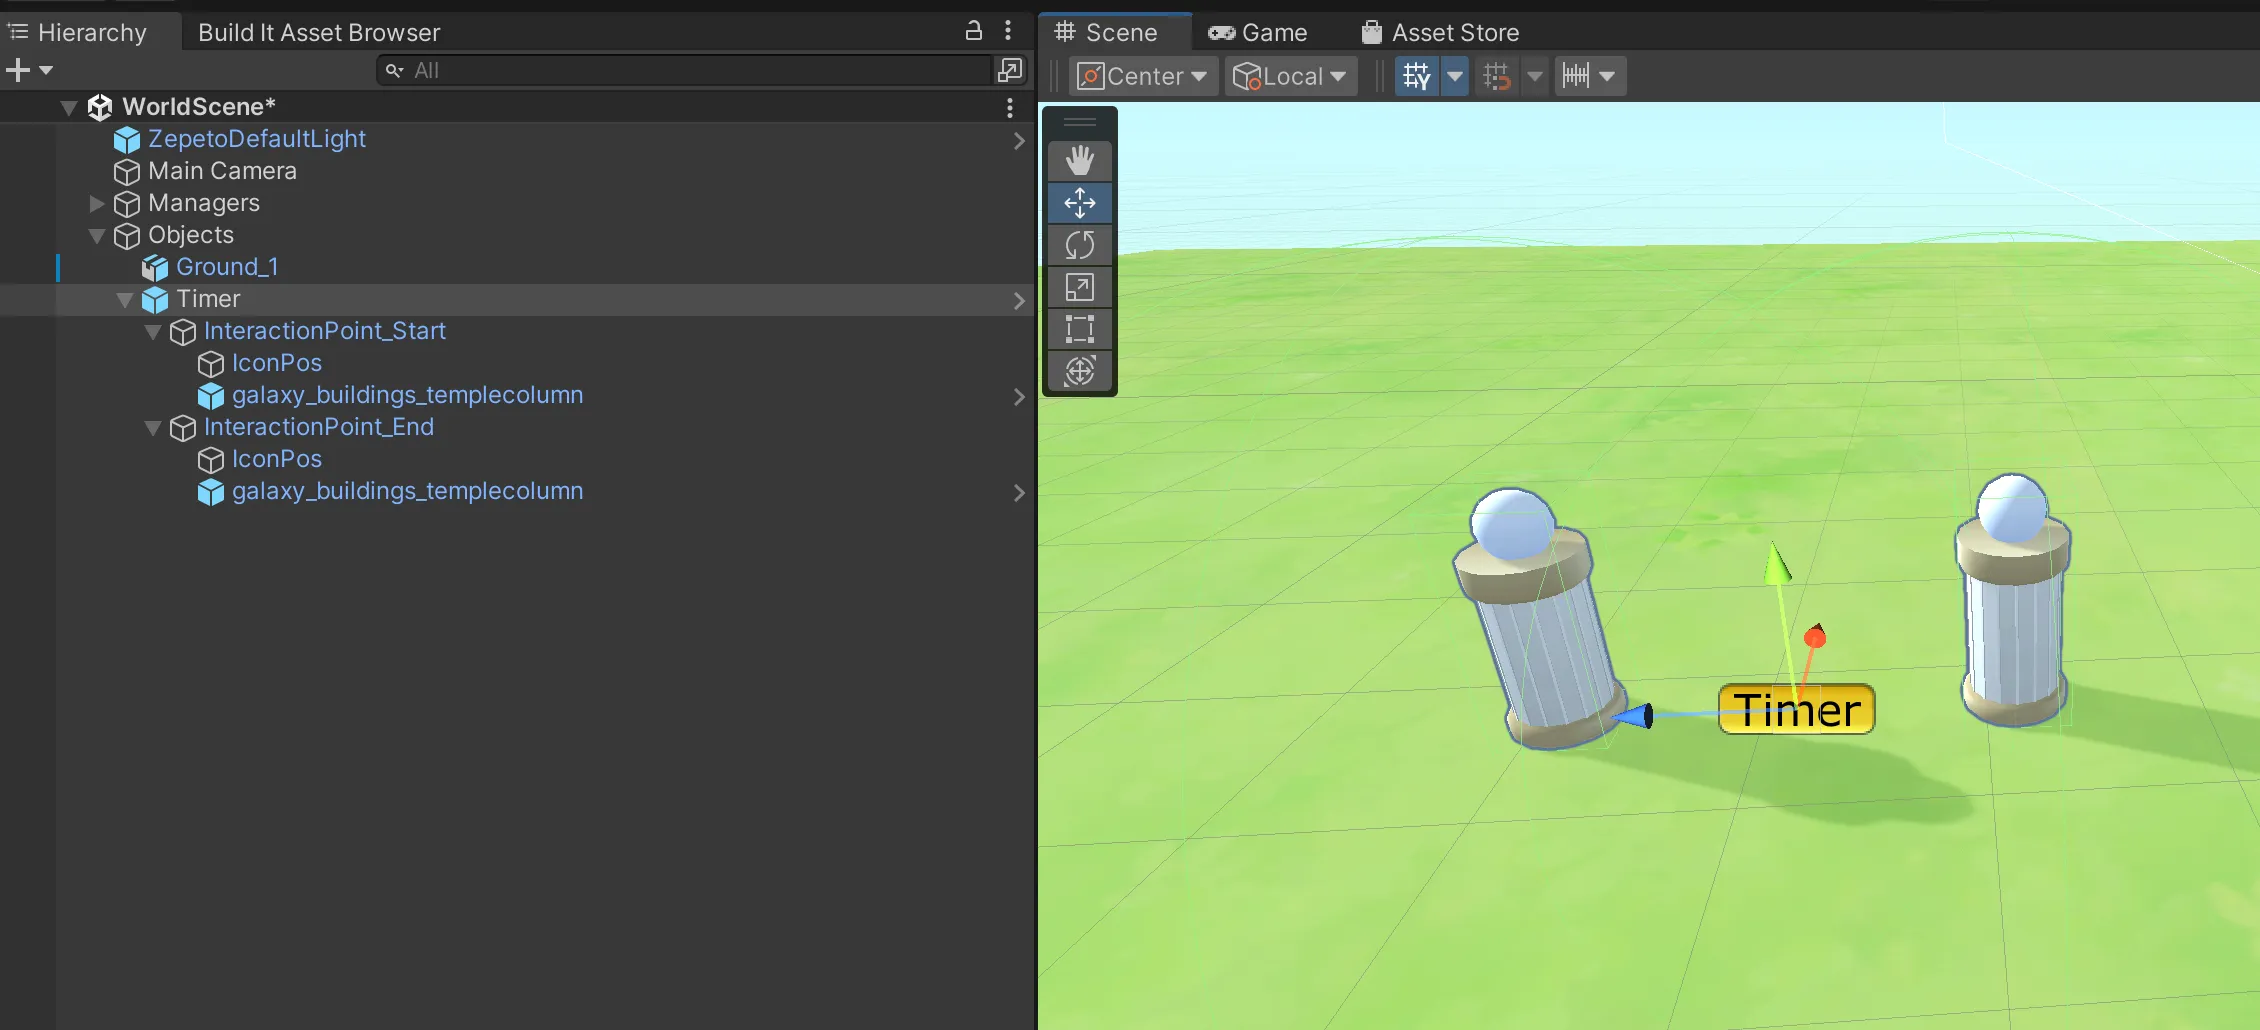Image resolution: width=2260 pixels, height=1030 pixels.
Task: Select IconPos under InteractionPoint_Start
Action: tap(277, 363)
